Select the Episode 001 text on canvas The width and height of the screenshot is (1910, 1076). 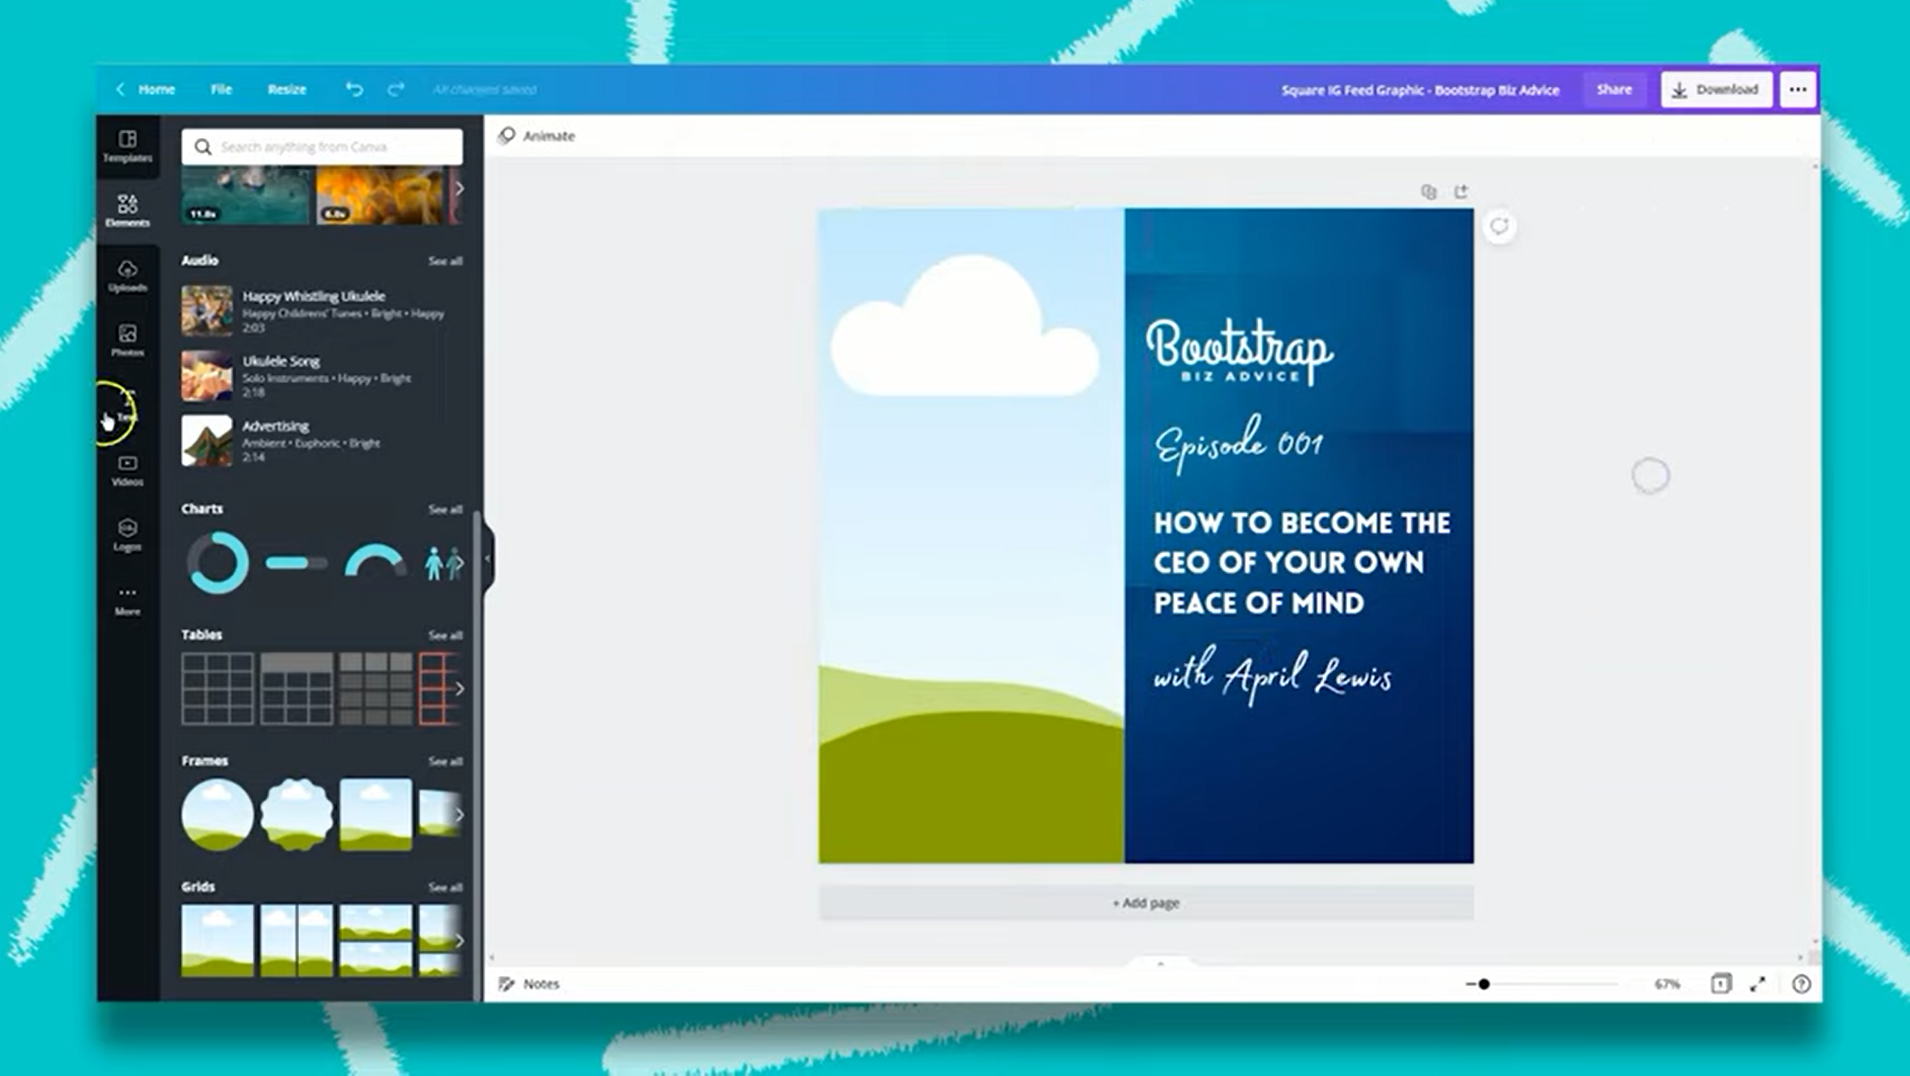tap(1239, 444)
